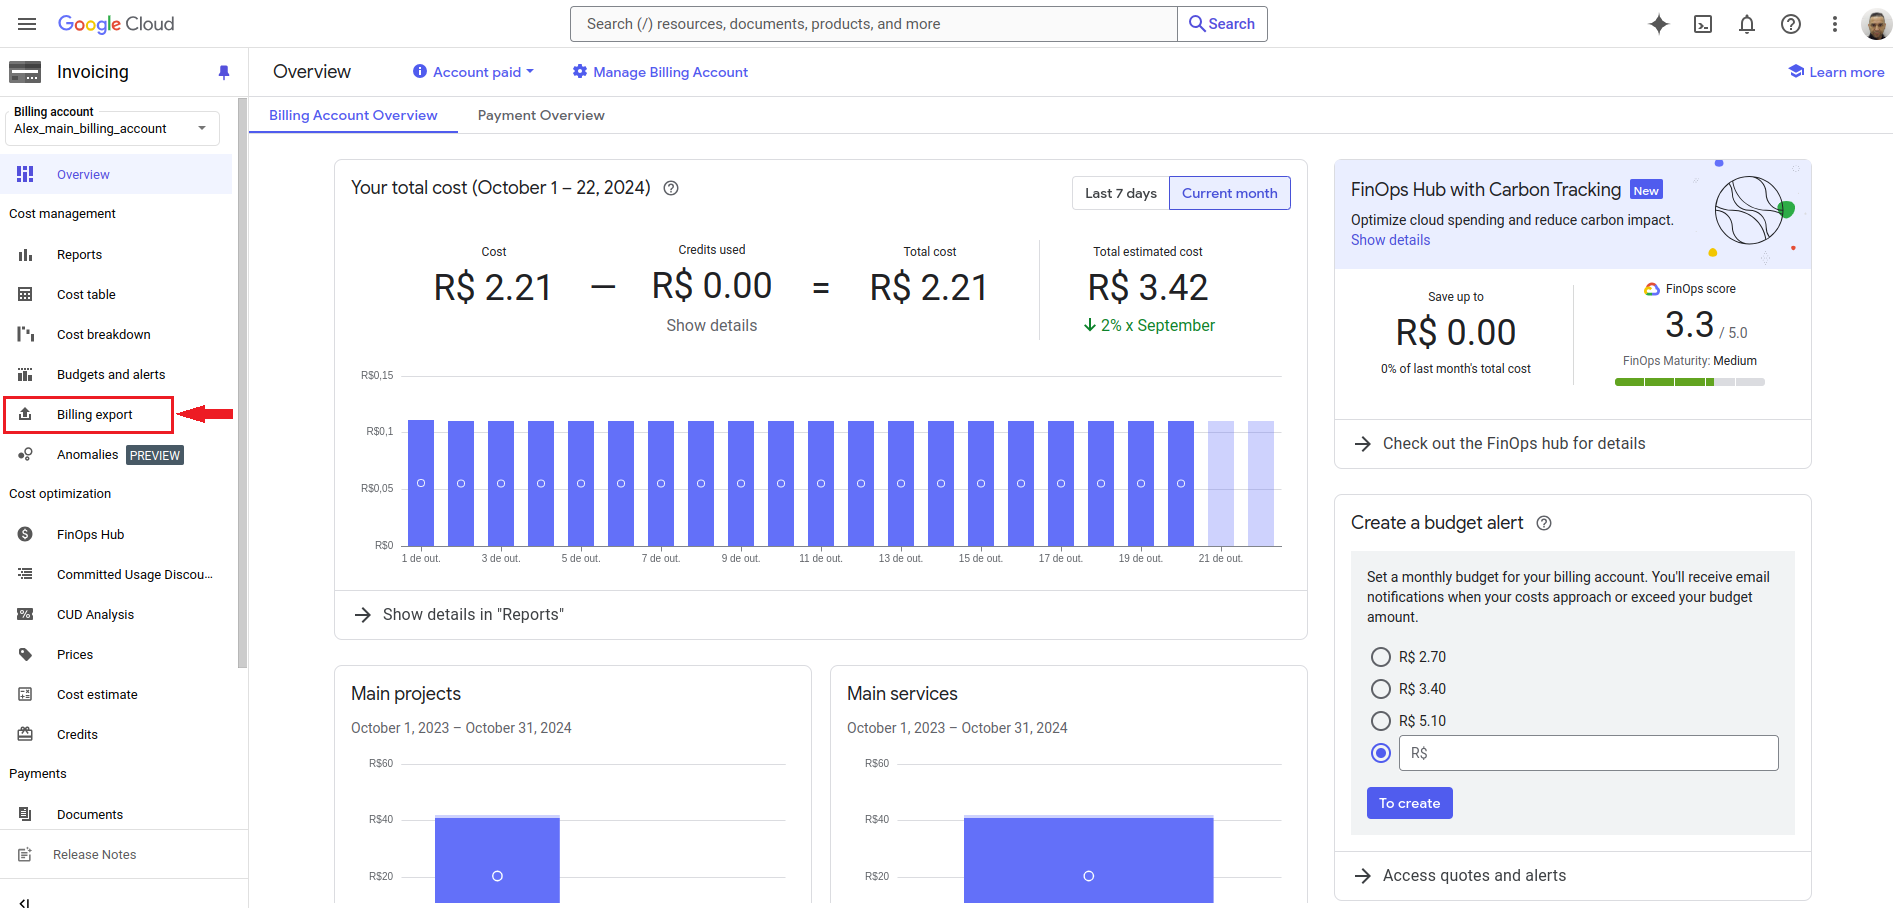Open the three-dot more options menu

click(x=1835, y=24)
